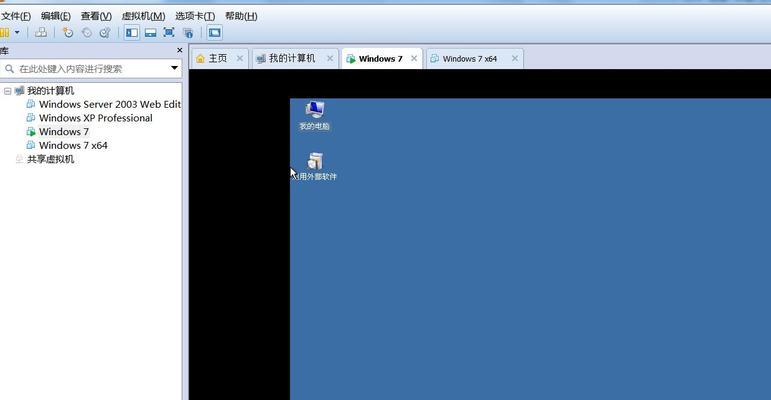Click the running Windows 7 VM icon in tree

coord(30,131)
